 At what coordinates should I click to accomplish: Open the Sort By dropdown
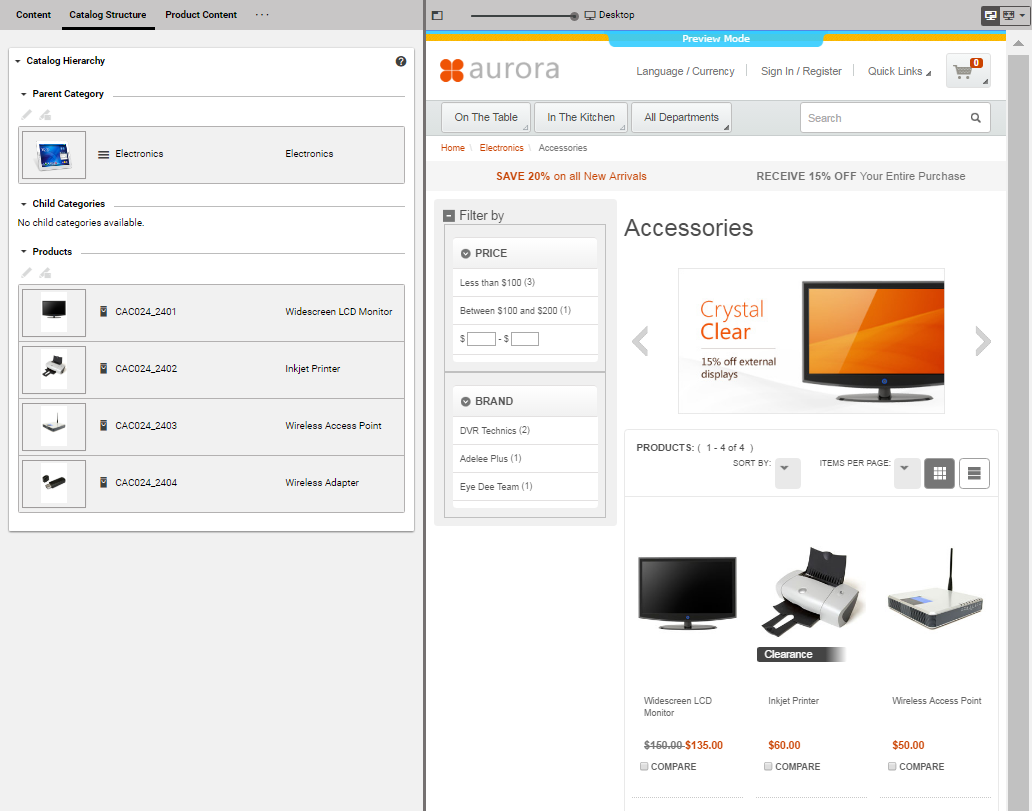pyautogui.click(x=788, y=472)
